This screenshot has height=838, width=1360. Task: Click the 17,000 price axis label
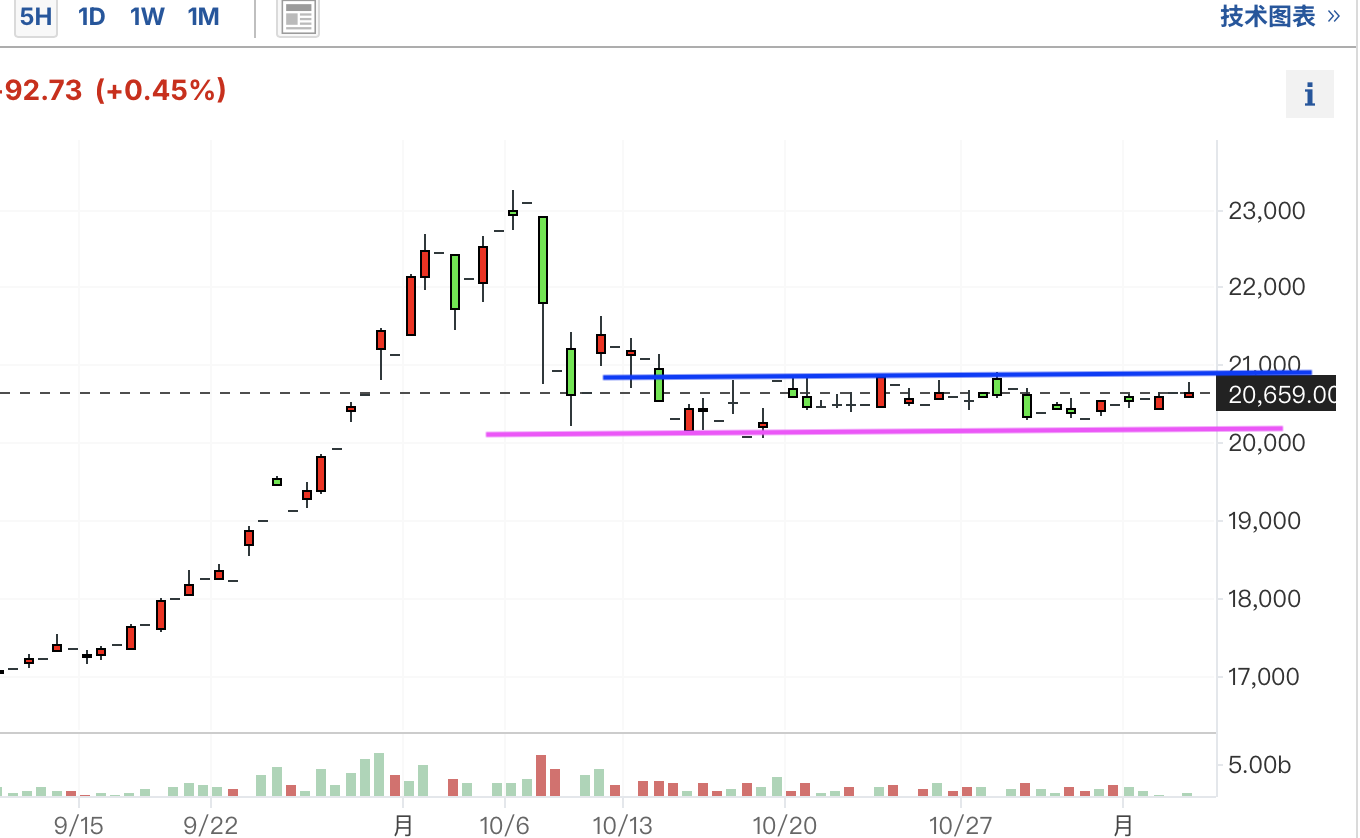pyautogui.click(x=1264, y=677)
